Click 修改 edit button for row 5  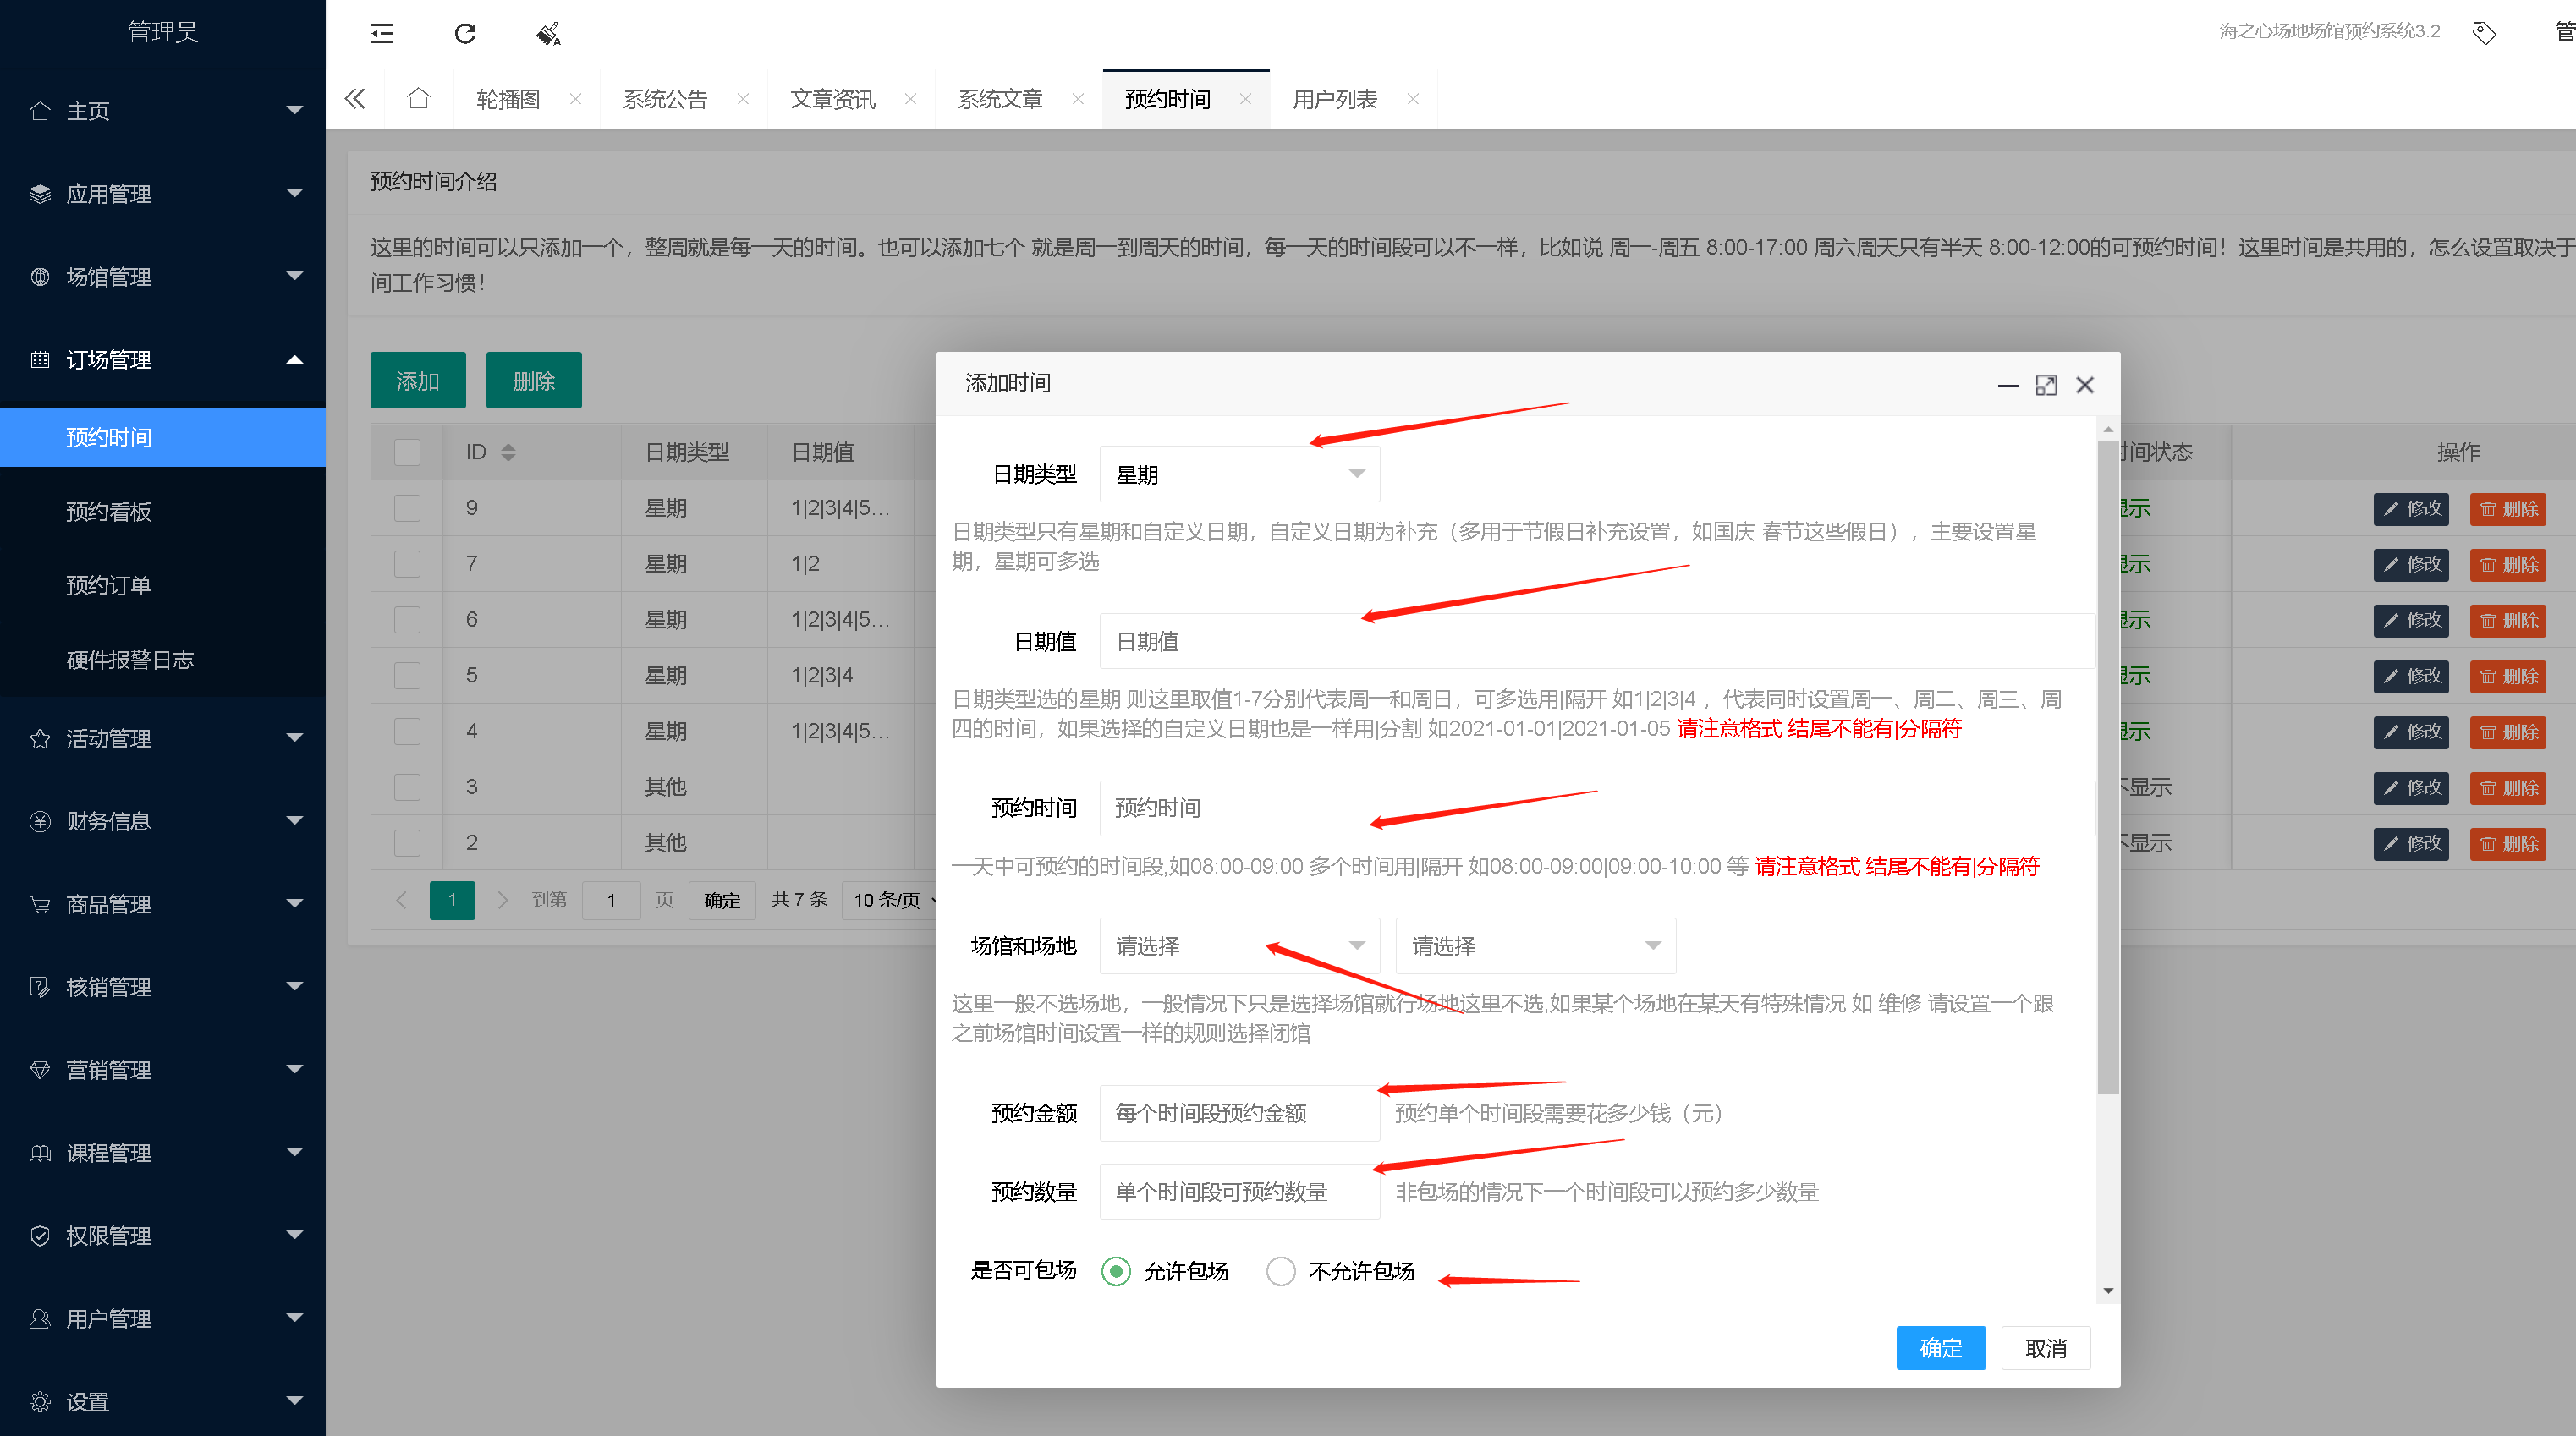(x=2411, y=677)
